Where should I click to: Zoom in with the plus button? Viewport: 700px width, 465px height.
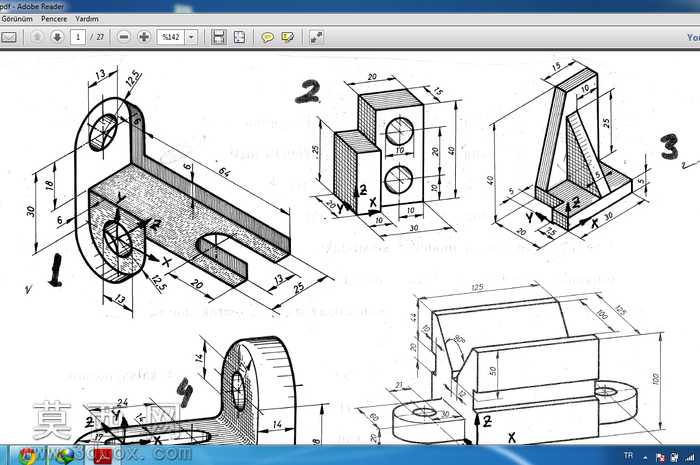144,37
